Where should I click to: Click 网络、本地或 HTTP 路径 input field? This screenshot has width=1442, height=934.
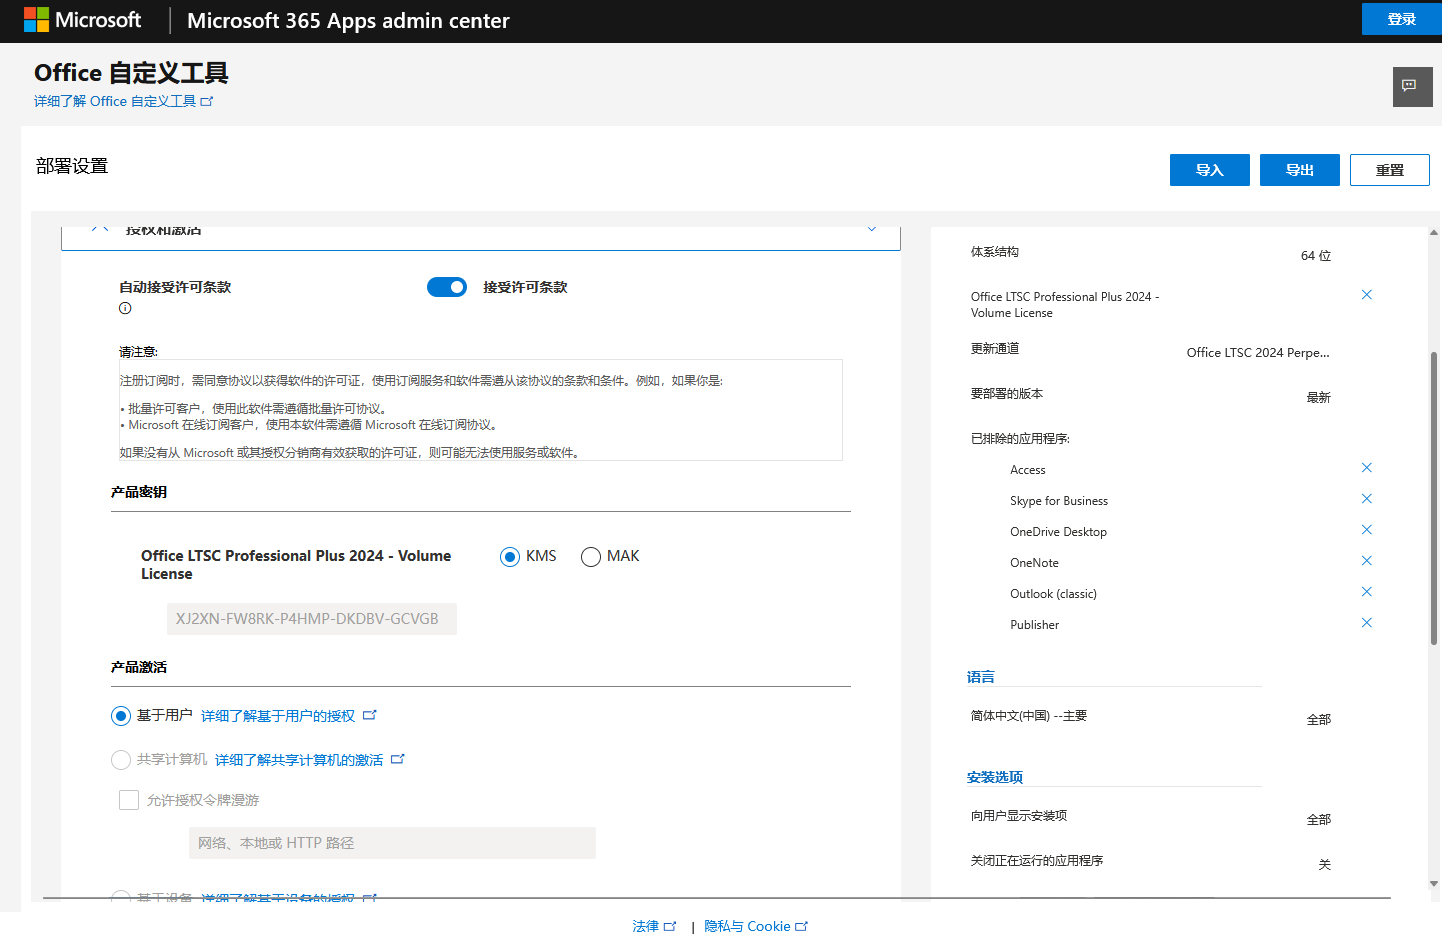392,843
